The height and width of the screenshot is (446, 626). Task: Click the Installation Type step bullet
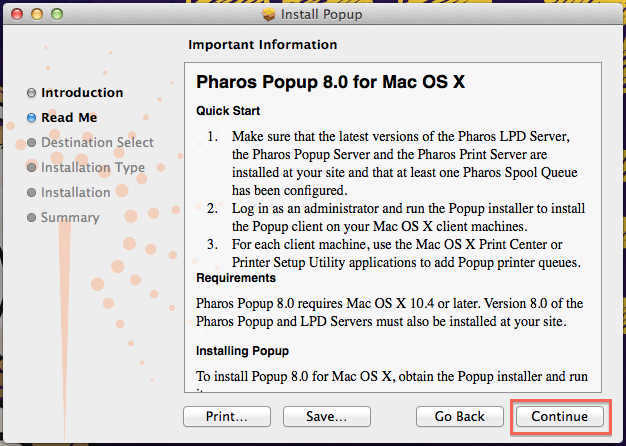tap(31, 168)
